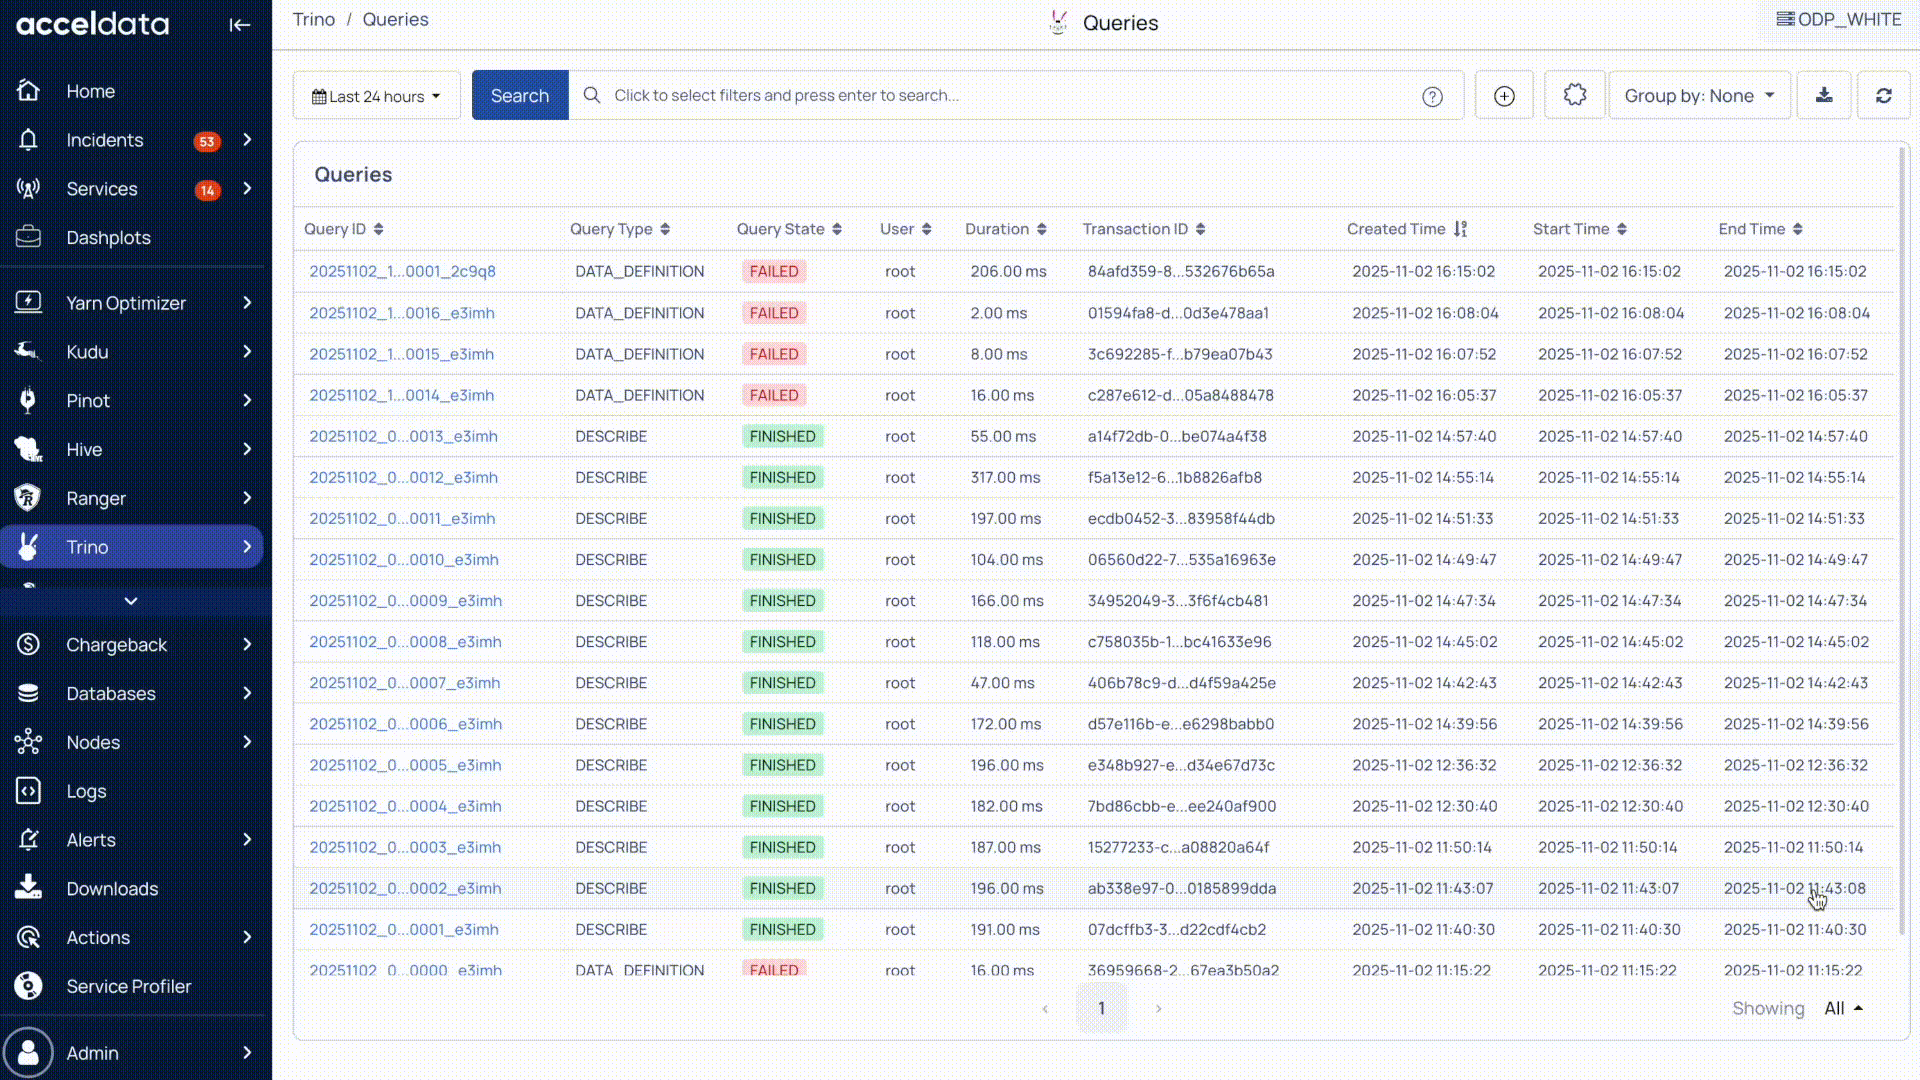Collapse the sidebar with arrow icon

point(239,25)
